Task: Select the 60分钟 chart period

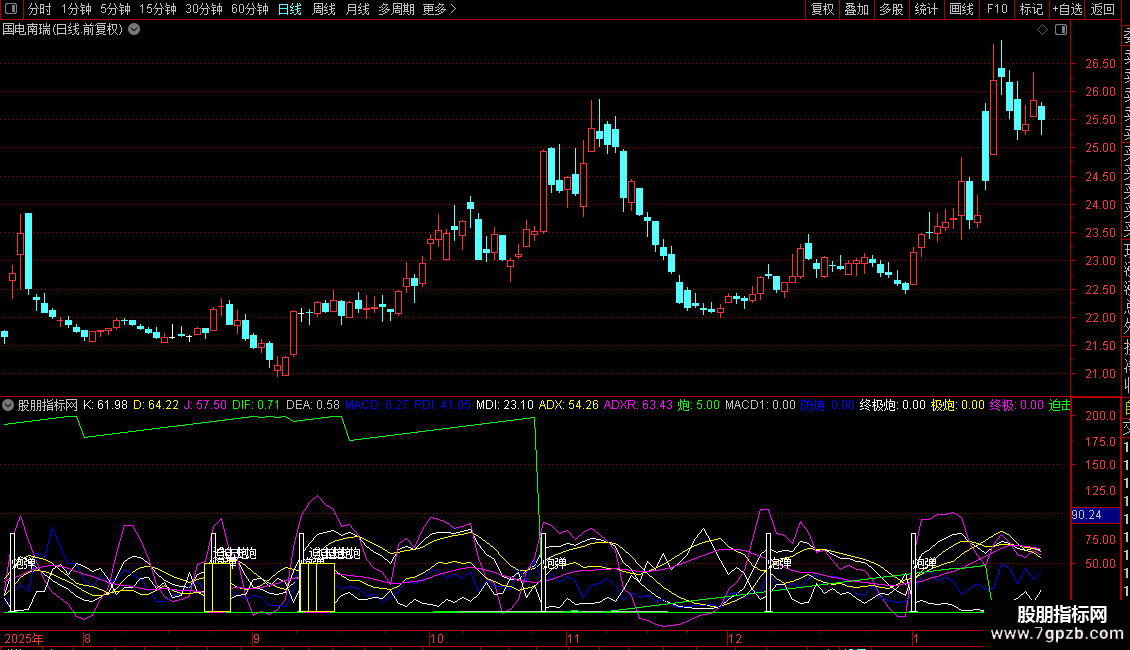Action: point(250,10)
